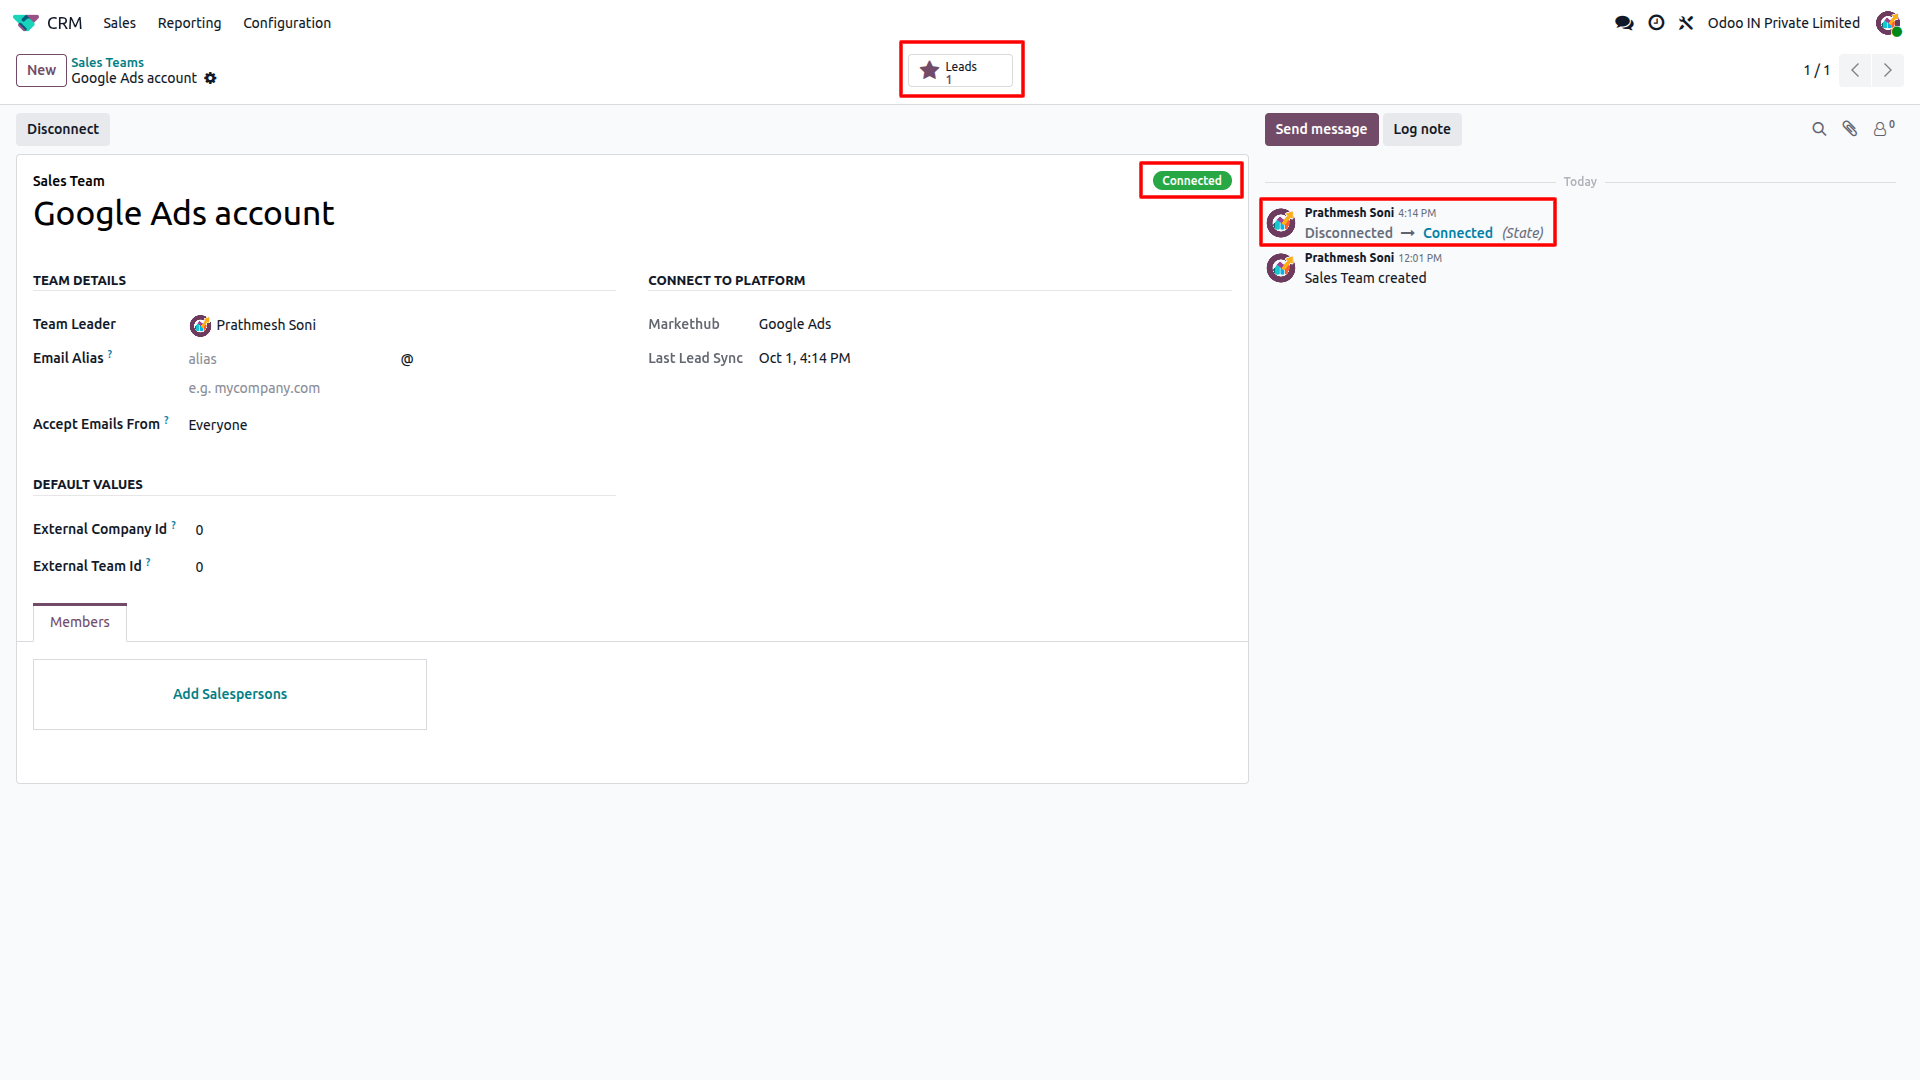Click Prathmesh Soni avatar on 12:01 PM message
Viewport: 1920px width, 1080px height.
[x=1281, y=267]
